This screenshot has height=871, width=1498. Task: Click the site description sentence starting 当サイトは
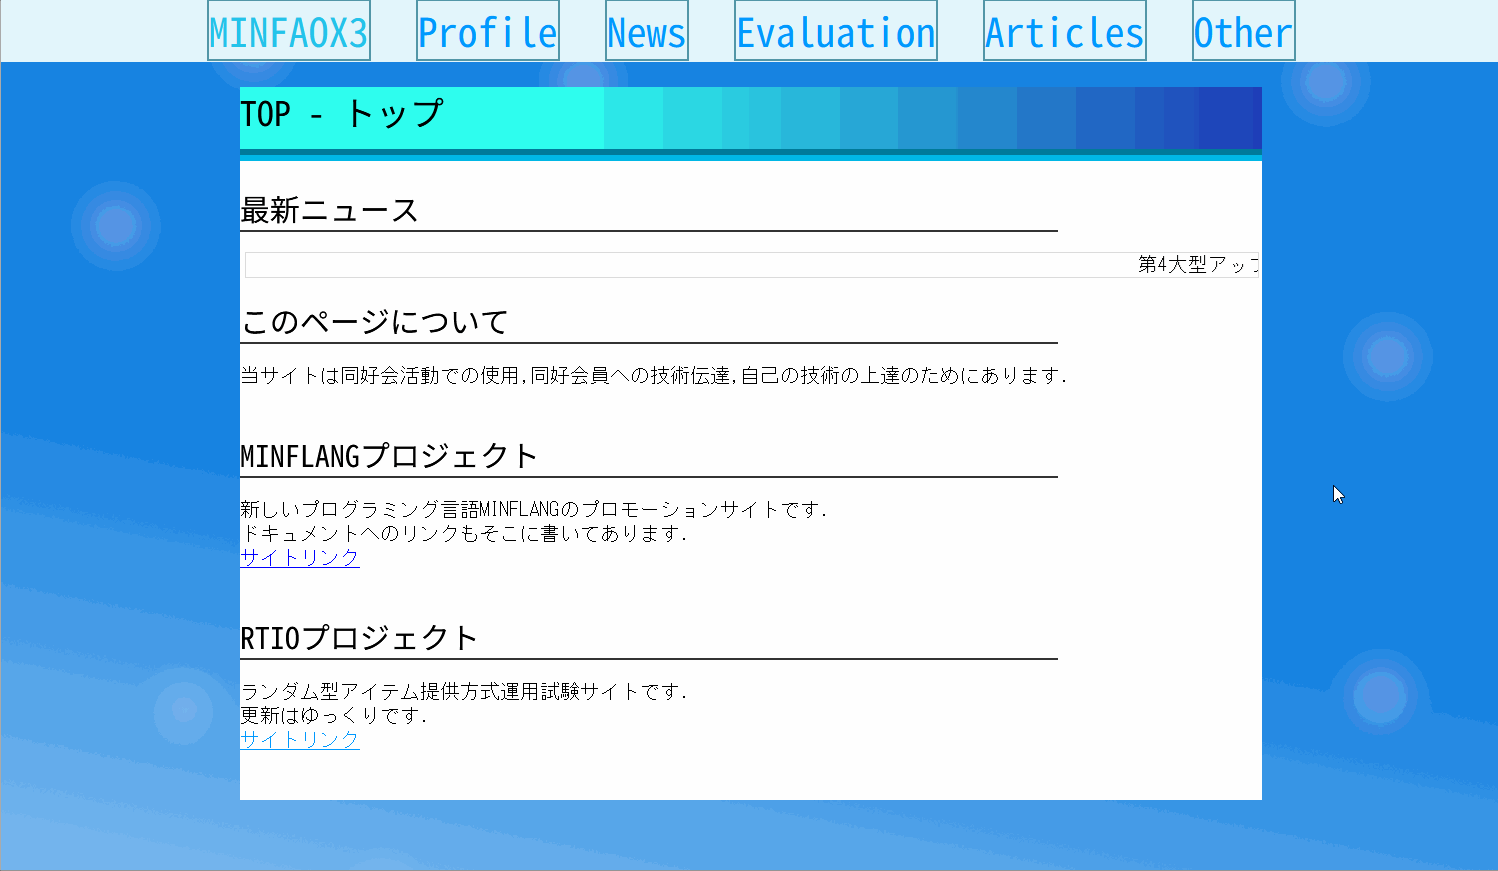653,376
